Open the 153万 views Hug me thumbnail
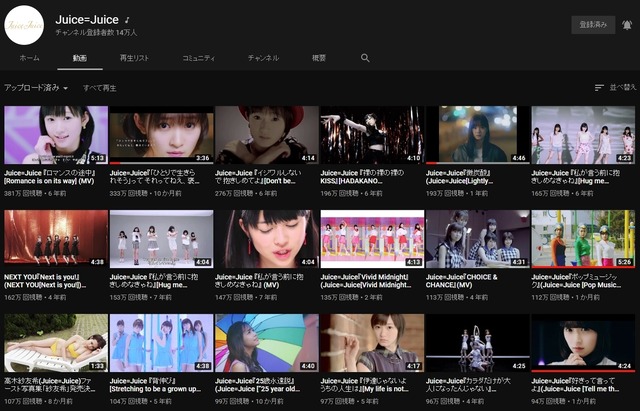Viewport: 640px width, 411px height. pos(161,239)
